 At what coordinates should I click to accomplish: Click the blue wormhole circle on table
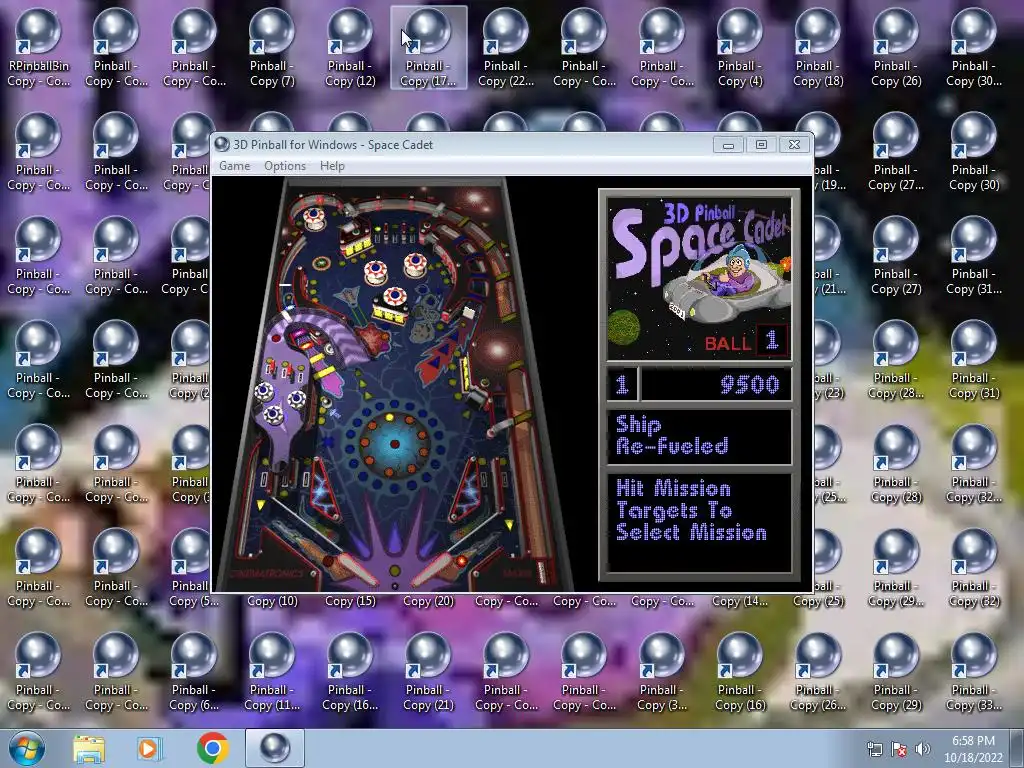click(394, 443)
